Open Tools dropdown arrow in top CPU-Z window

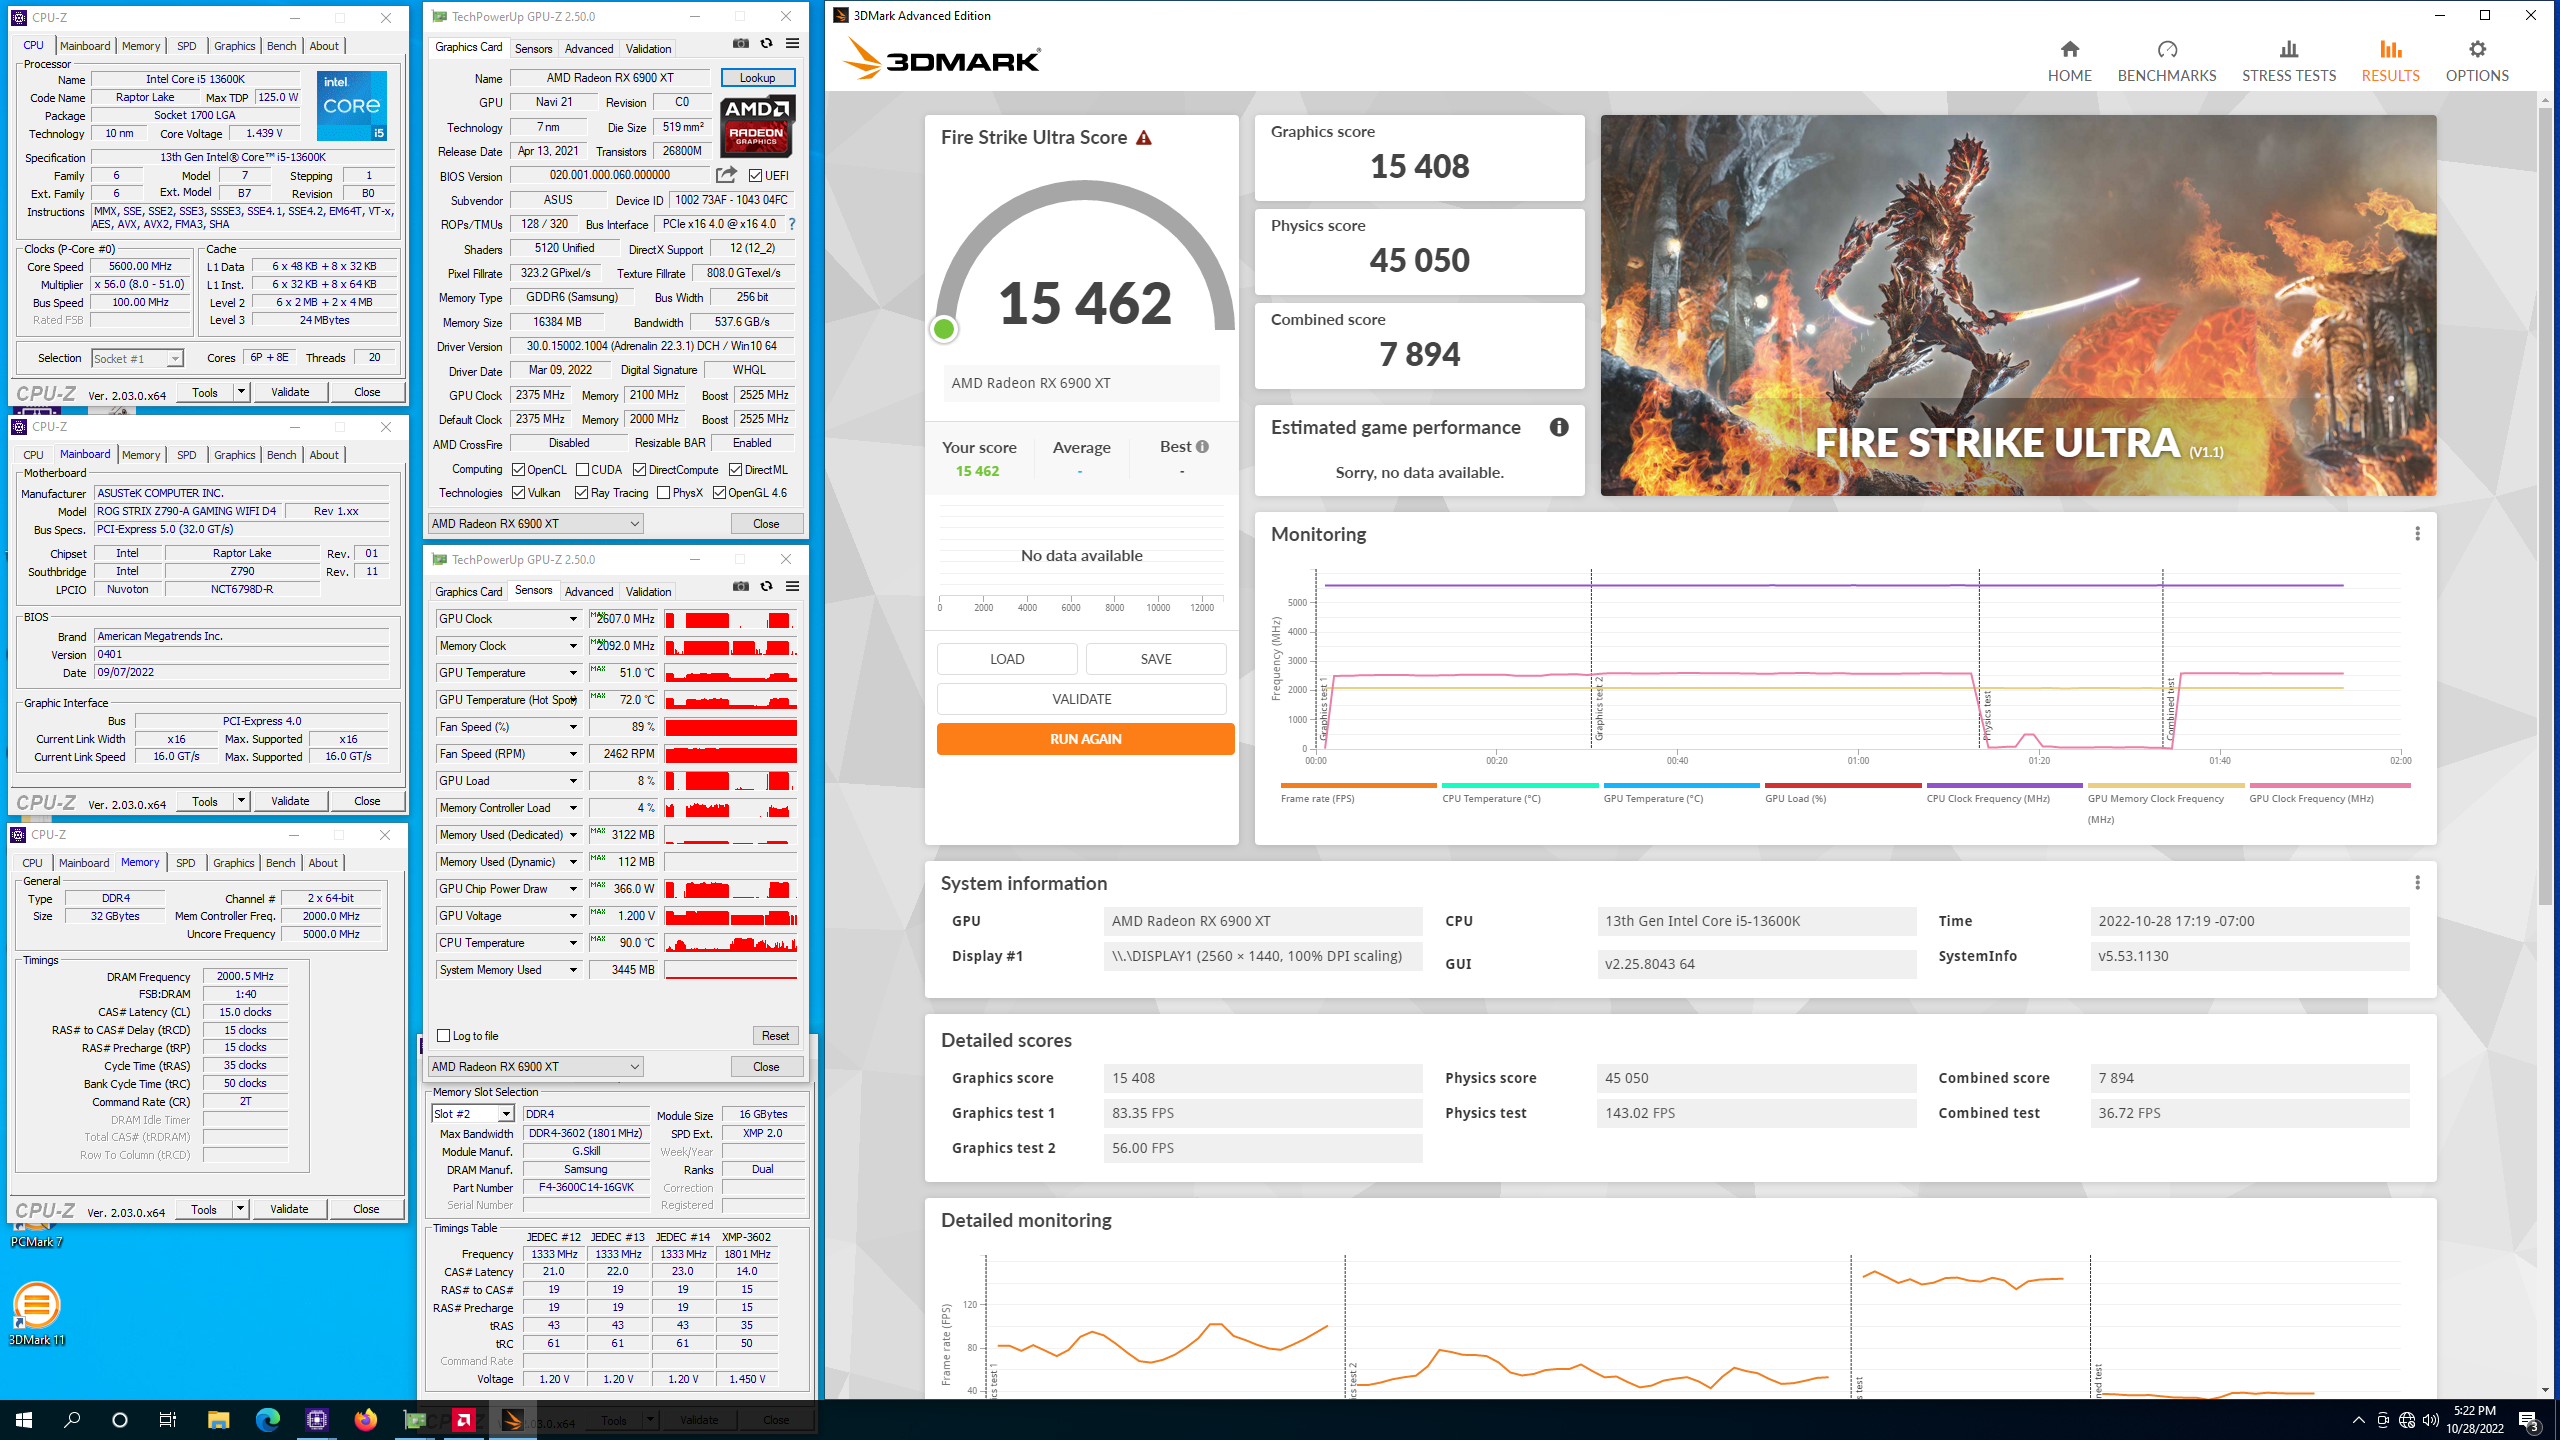[241, 392]
